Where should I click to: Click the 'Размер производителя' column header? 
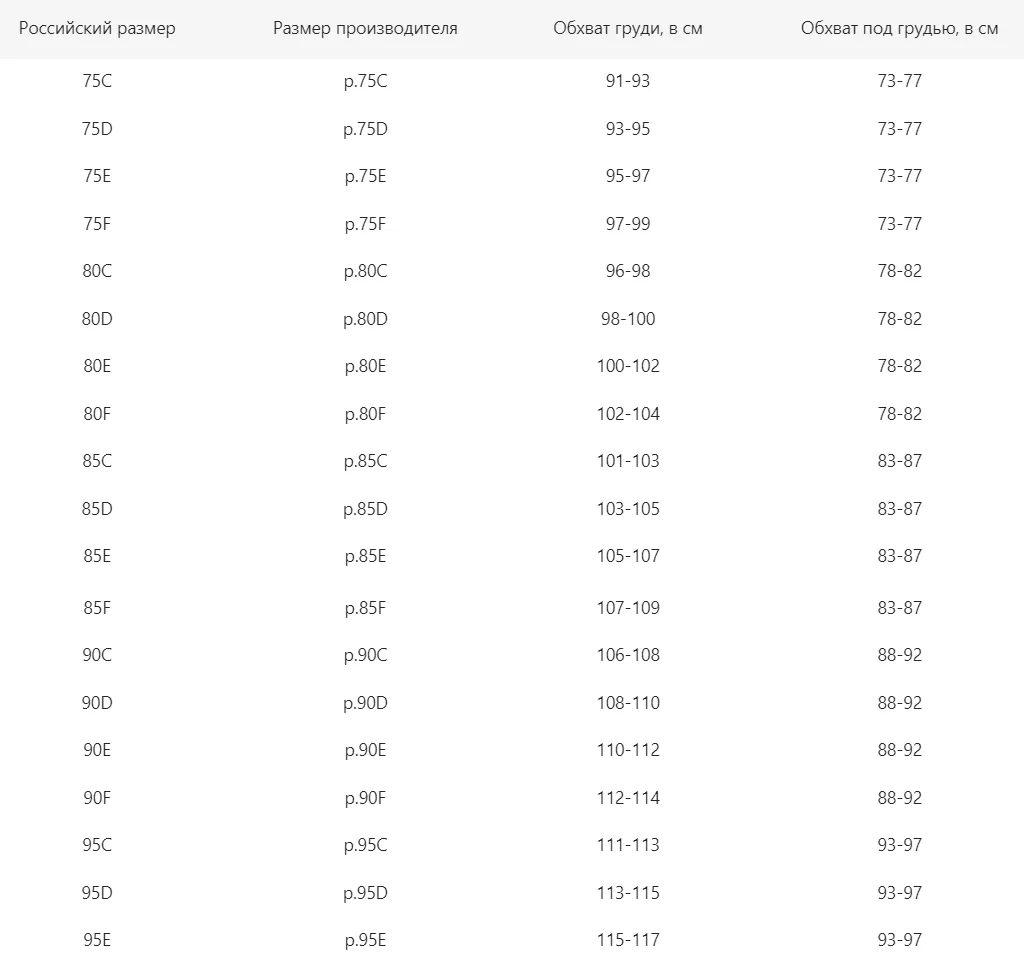pos(365,28)
